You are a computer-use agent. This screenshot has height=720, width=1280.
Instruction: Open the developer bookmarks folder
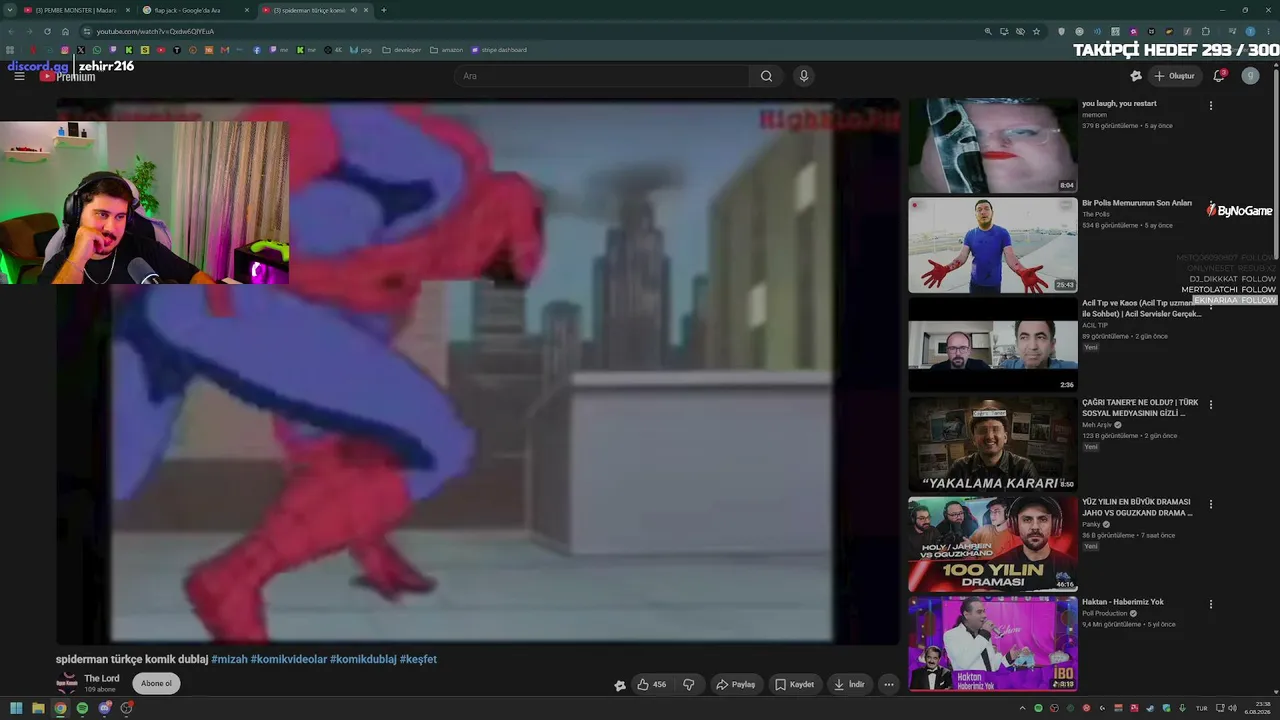point(402,50)
